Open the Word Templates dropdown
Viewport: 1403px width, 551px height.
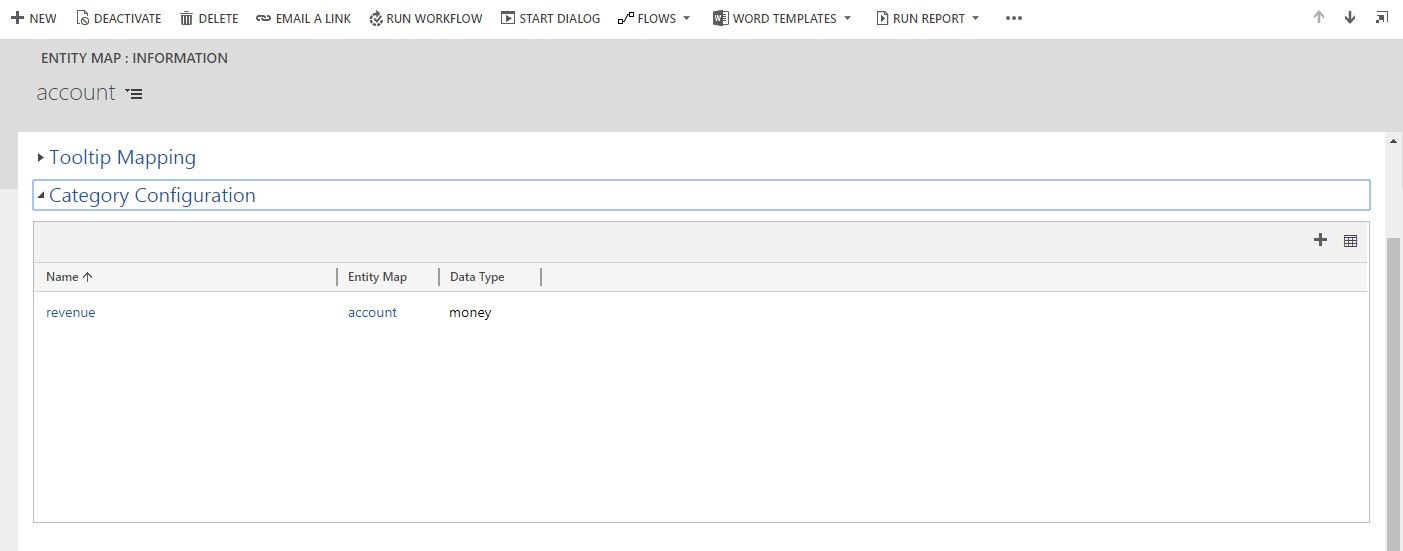pyautogui.click(x=782, y=18)
